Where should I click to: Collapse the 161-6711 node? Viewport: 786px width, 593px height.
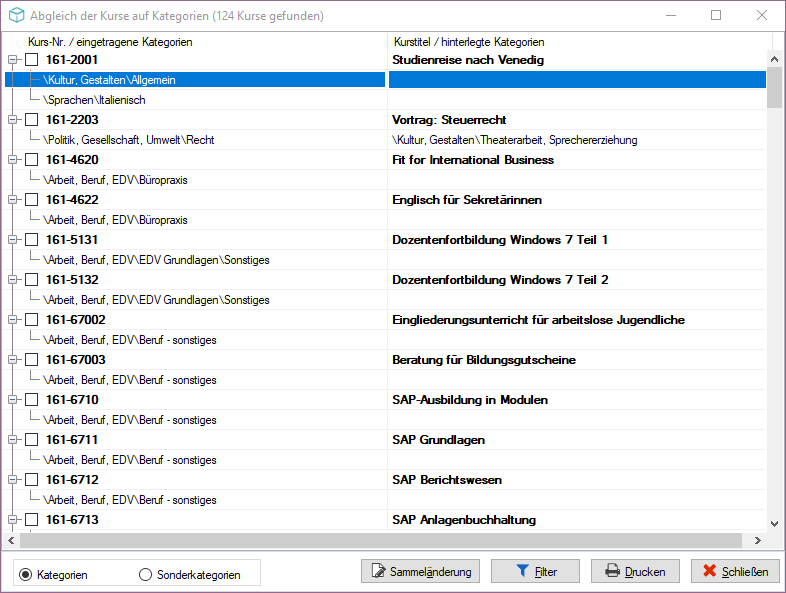pyautogui.click(x=13, y=440)
